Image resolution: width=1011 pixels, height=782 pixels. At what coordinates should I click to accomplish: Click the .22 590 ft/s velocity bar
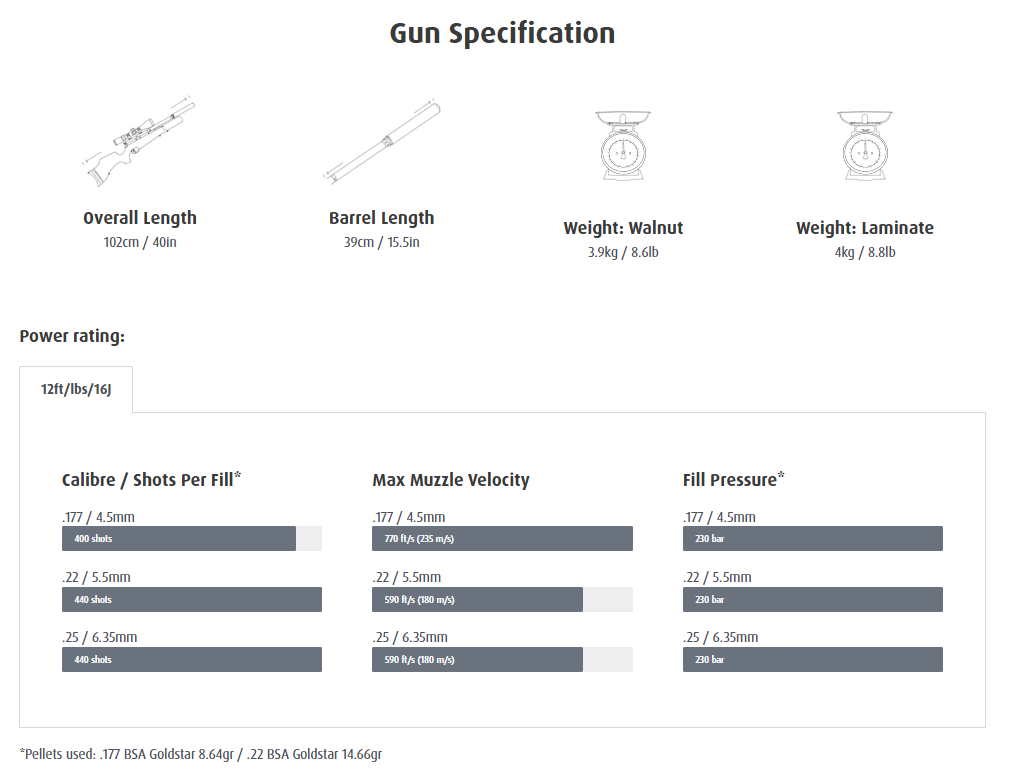(477, 599)
